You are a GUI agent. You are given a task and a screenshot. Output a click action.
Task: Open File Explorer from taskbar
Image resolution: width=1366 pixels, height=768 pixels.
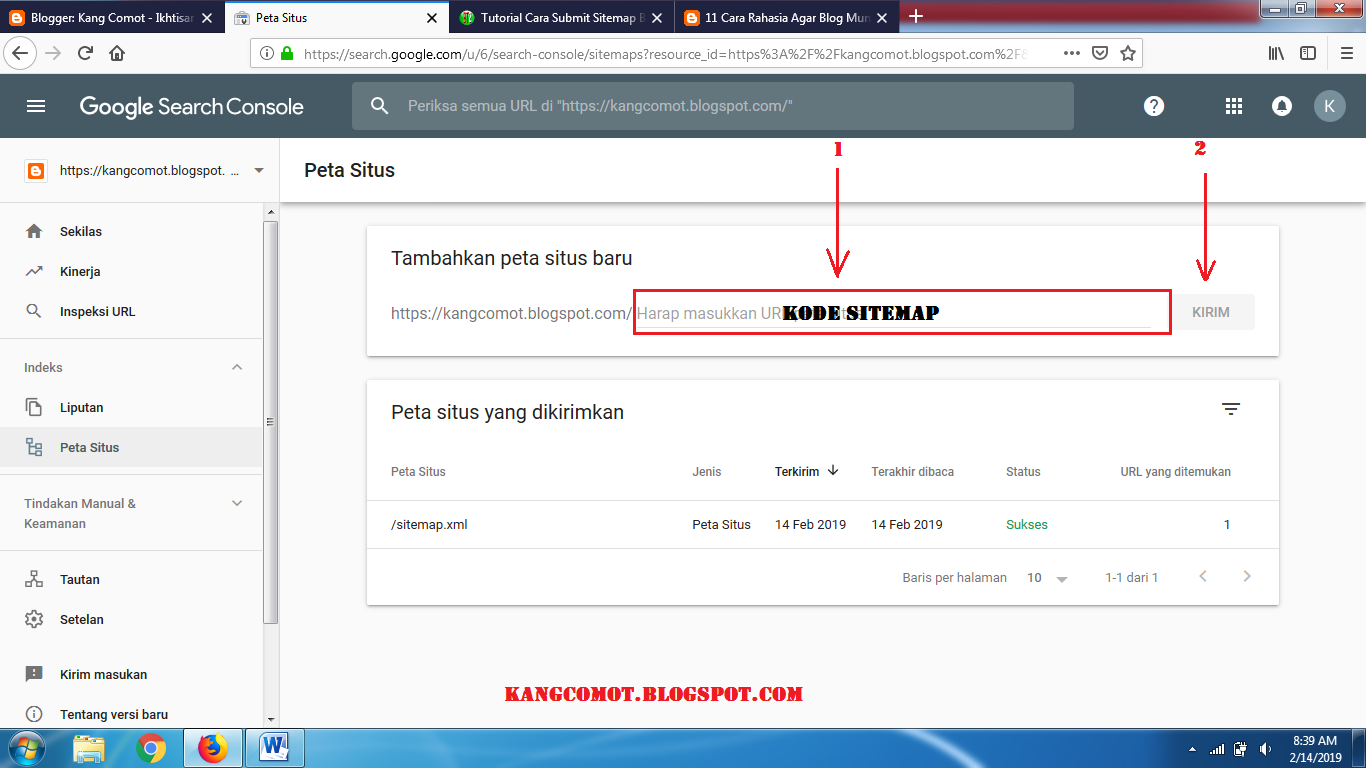point(89,748)
